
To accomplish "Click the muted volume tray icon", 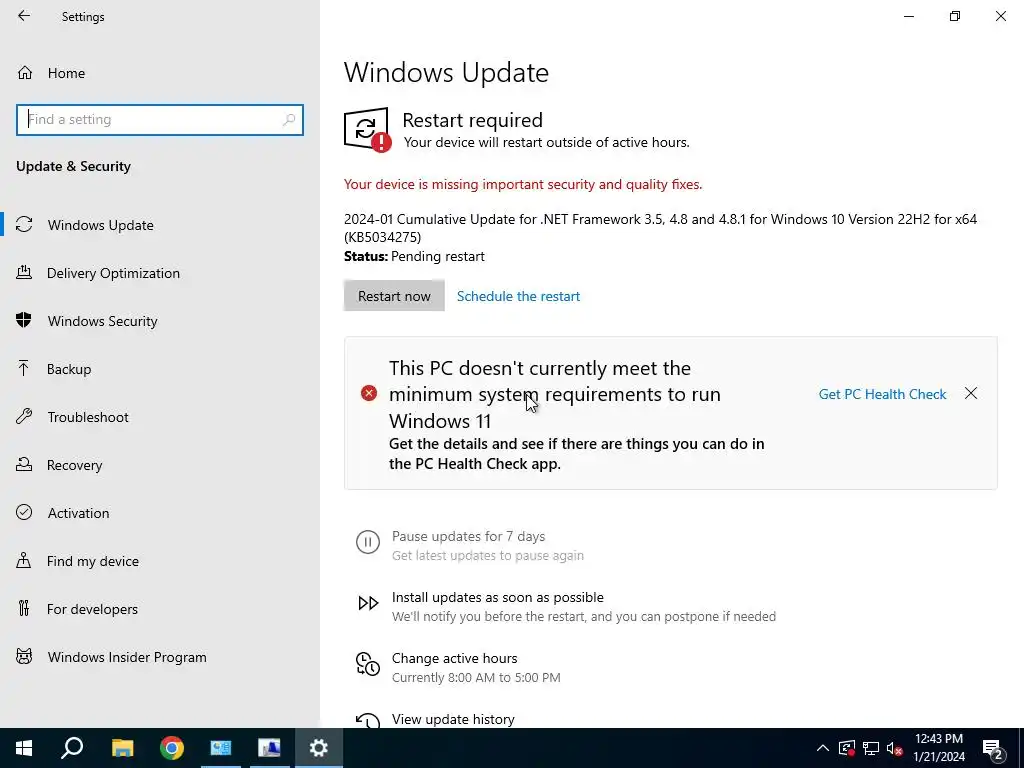I will click(894, 748).
